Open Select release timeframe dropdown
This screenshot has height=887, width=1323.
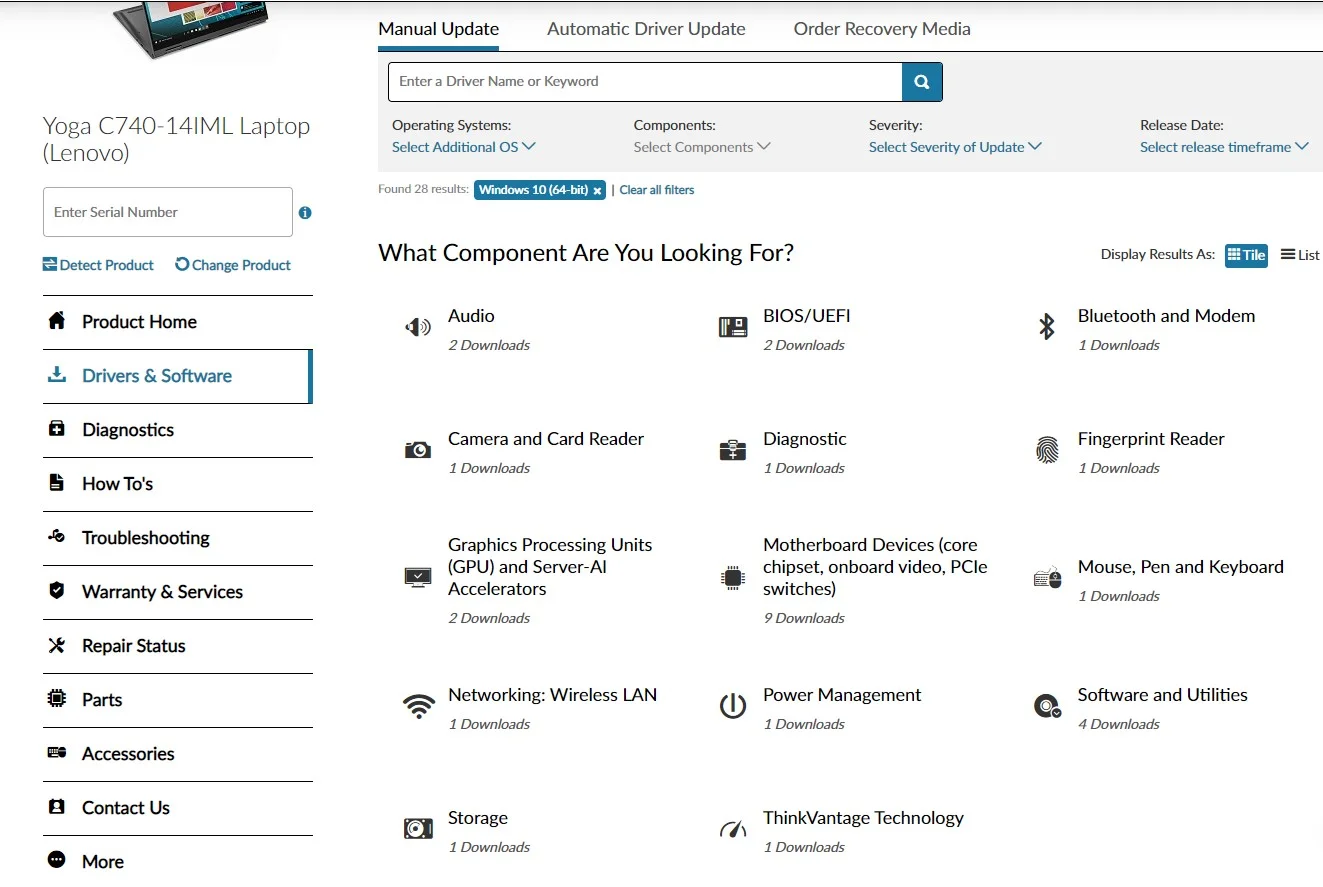[1224, 147]
